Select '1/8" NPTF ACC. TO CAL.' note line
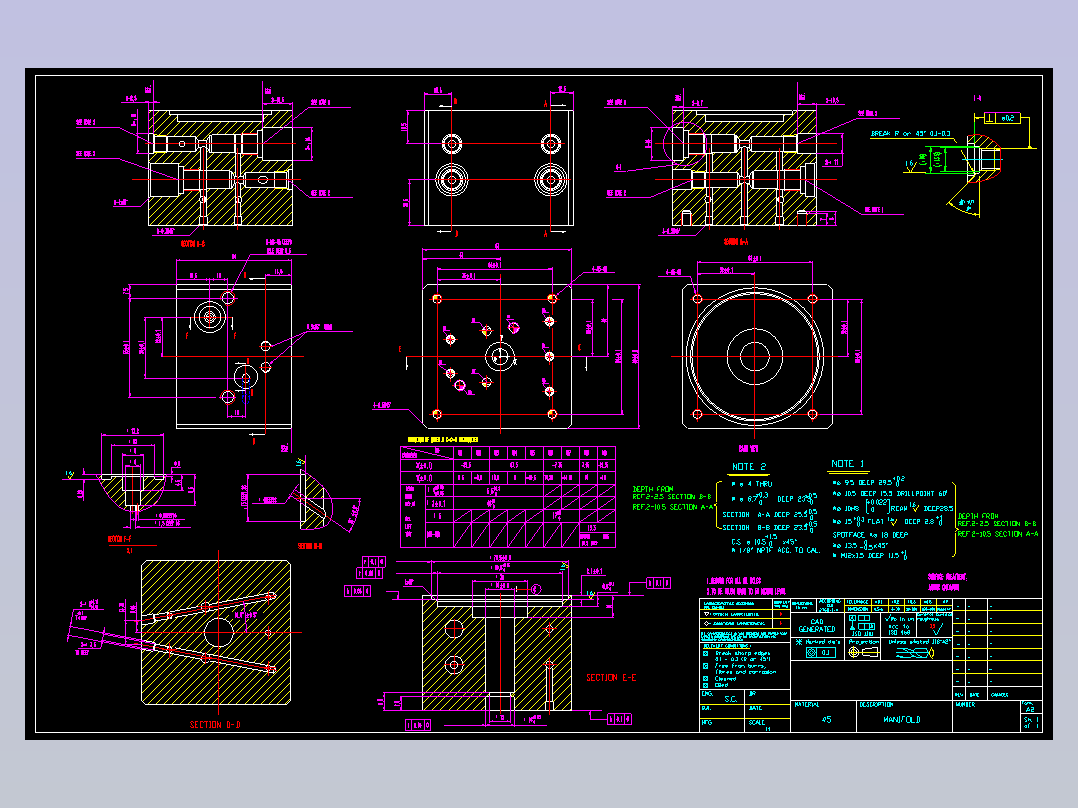 [776, 550]
